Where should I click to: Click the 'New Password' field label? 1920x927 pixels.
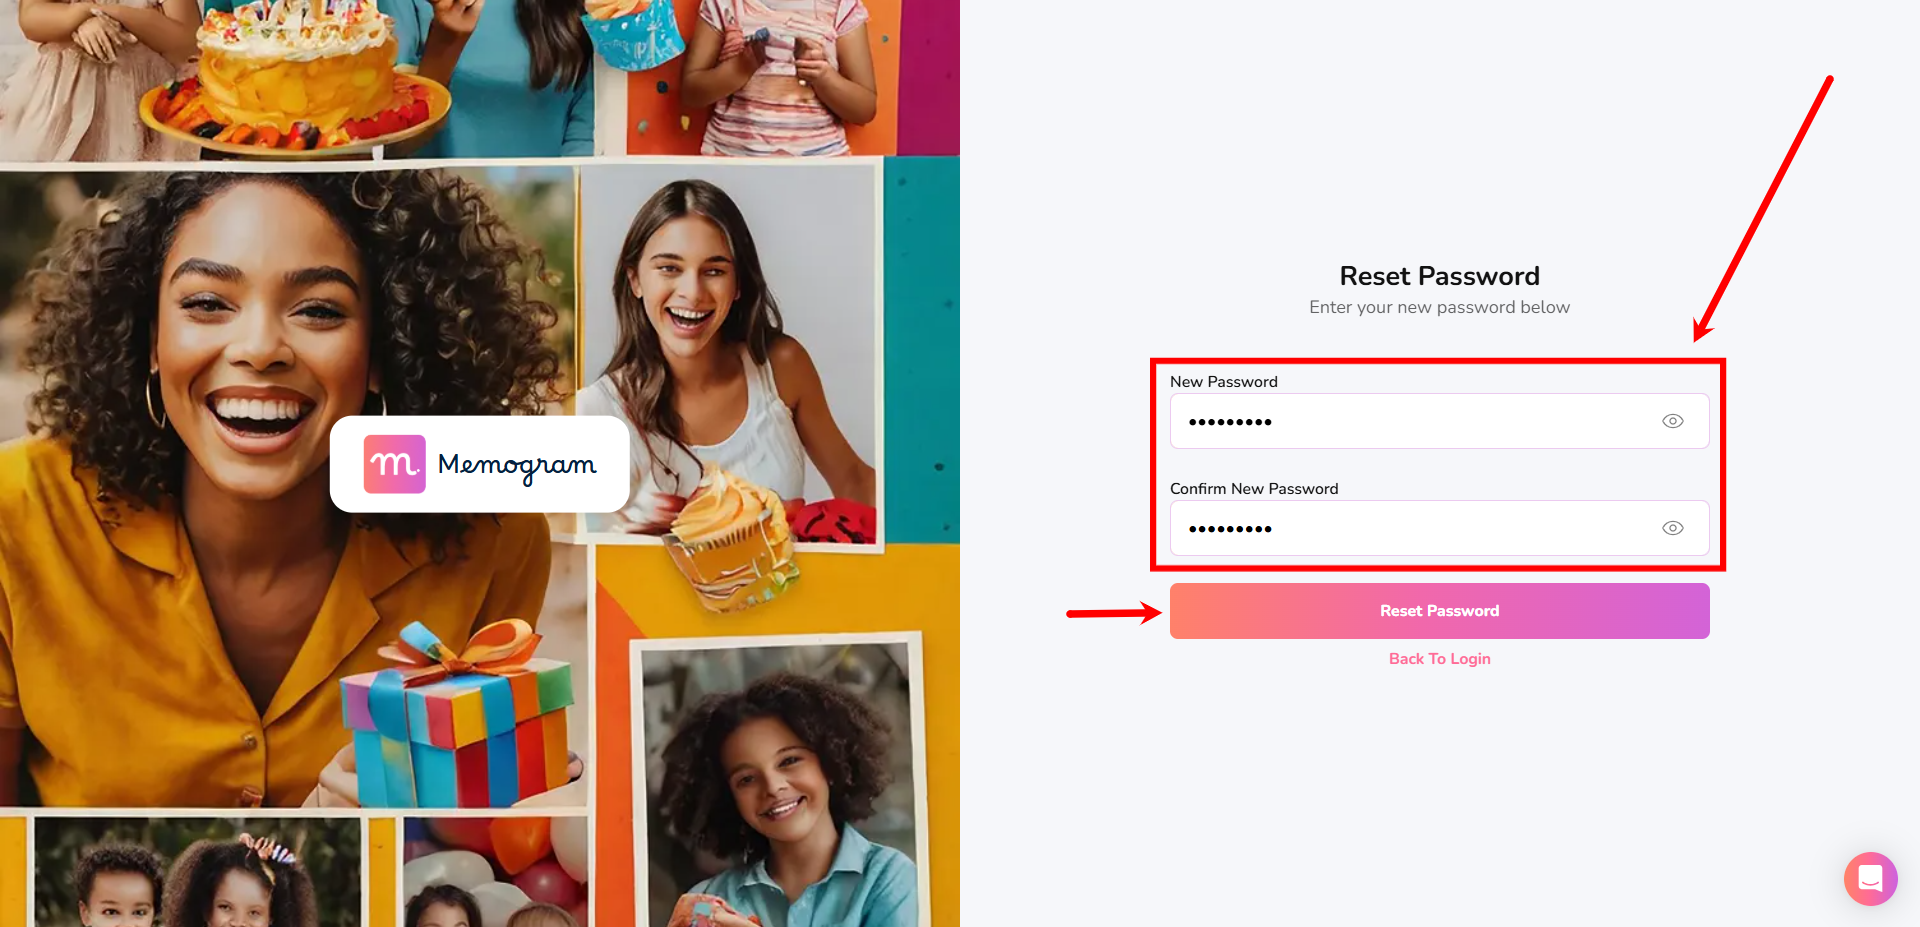[x=1223, y=382]
